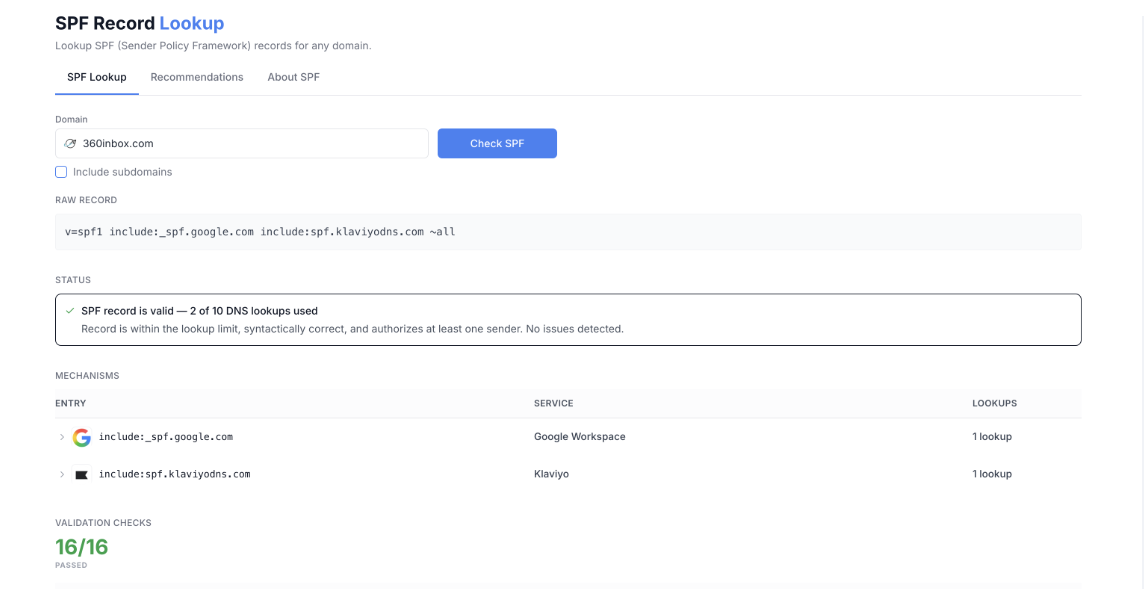Click the Google logo icon in mechanisms

click(82, 437)
